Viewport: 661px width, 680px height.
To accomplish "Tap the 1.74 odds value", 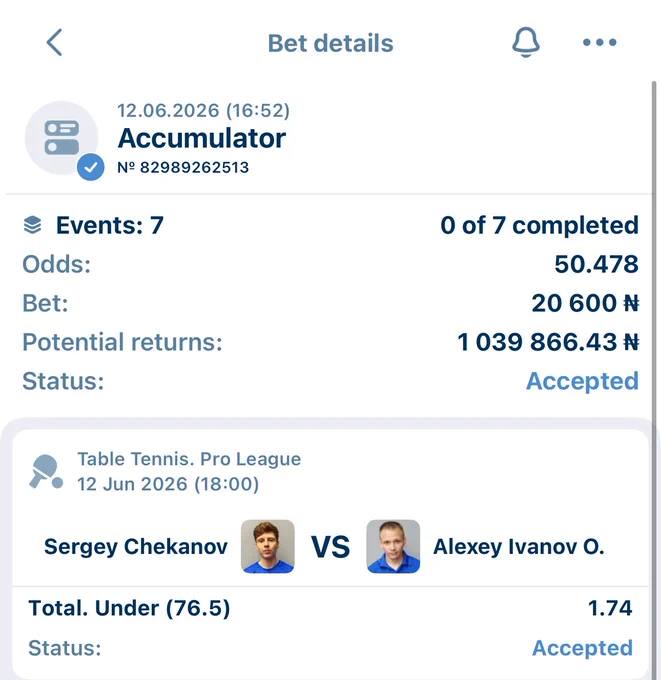I will click(x=610, y=608).
